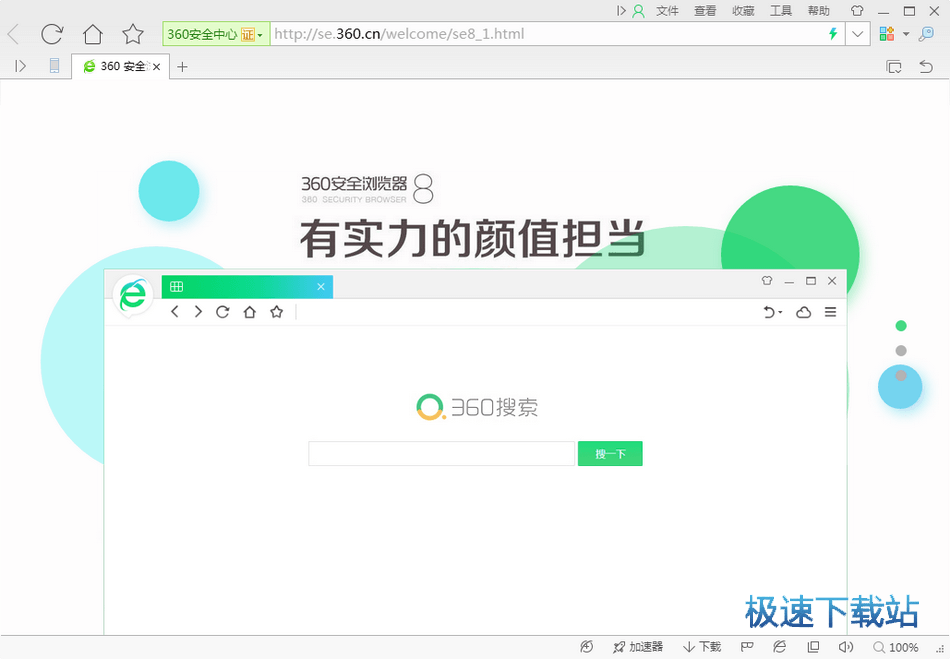Open the skin shirt icon

tap(857, 10)
